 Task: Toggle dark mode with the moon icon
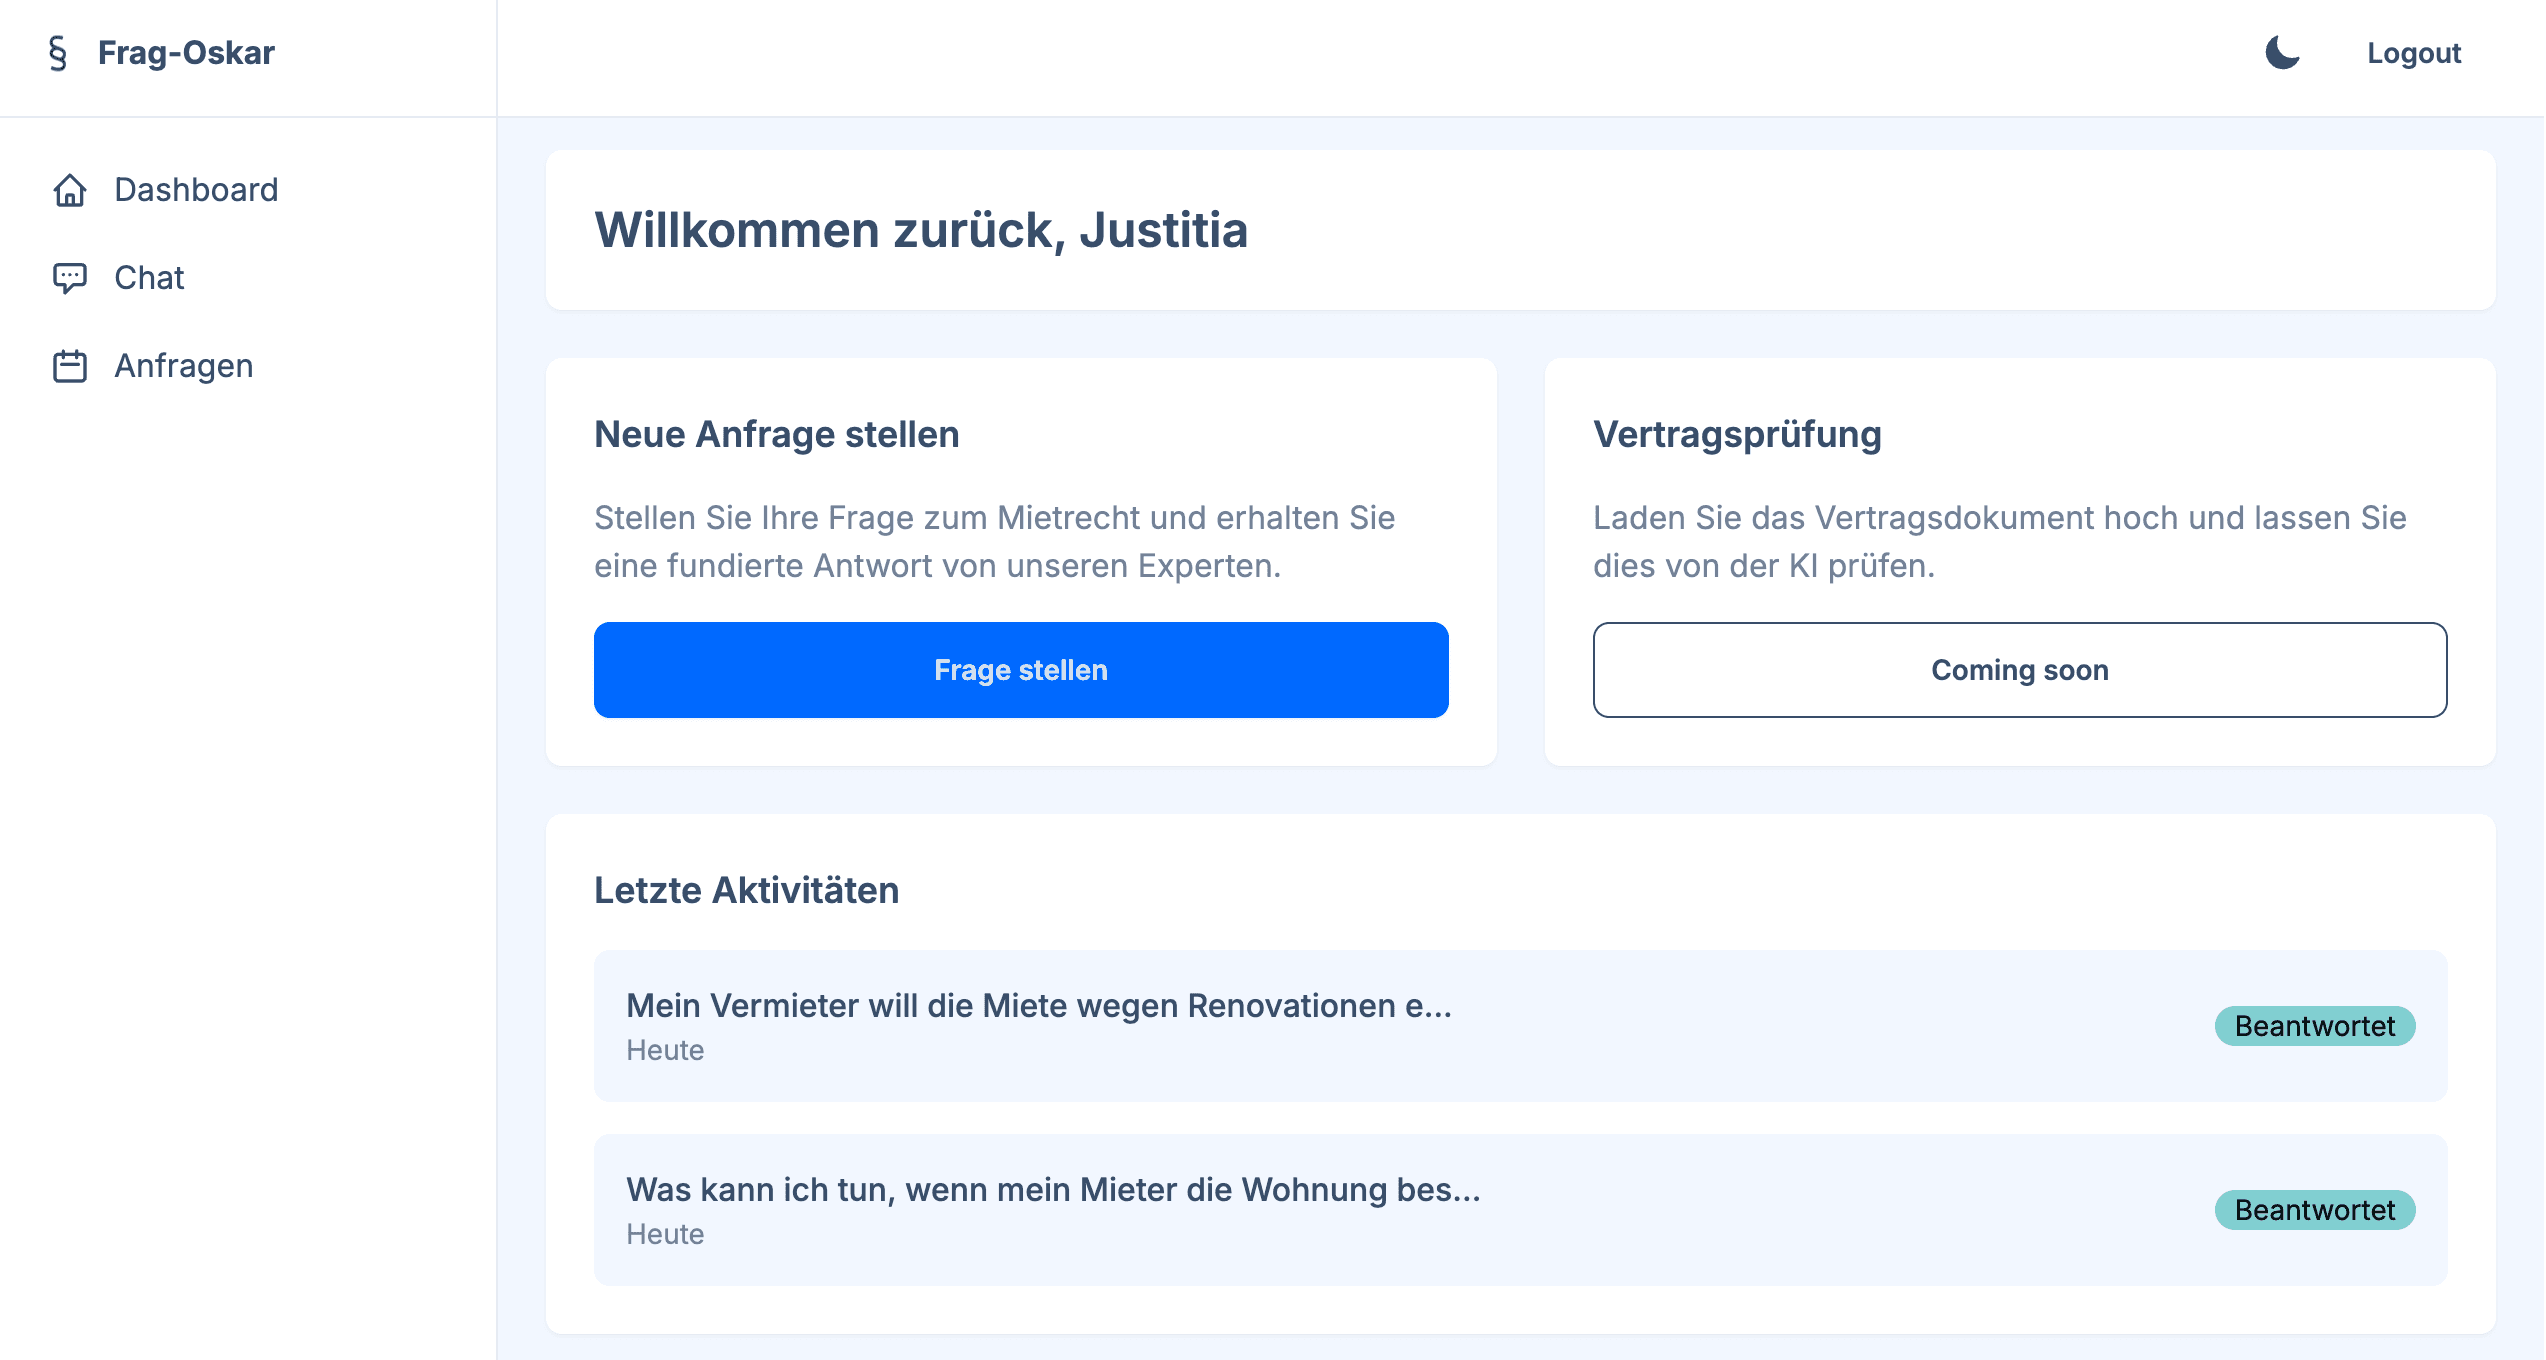click(x=2283, y=53)
